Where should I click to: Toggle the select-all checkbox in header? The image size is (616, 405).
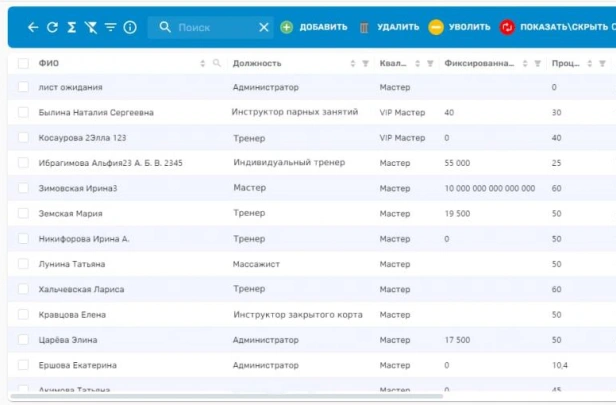[23, 64]
